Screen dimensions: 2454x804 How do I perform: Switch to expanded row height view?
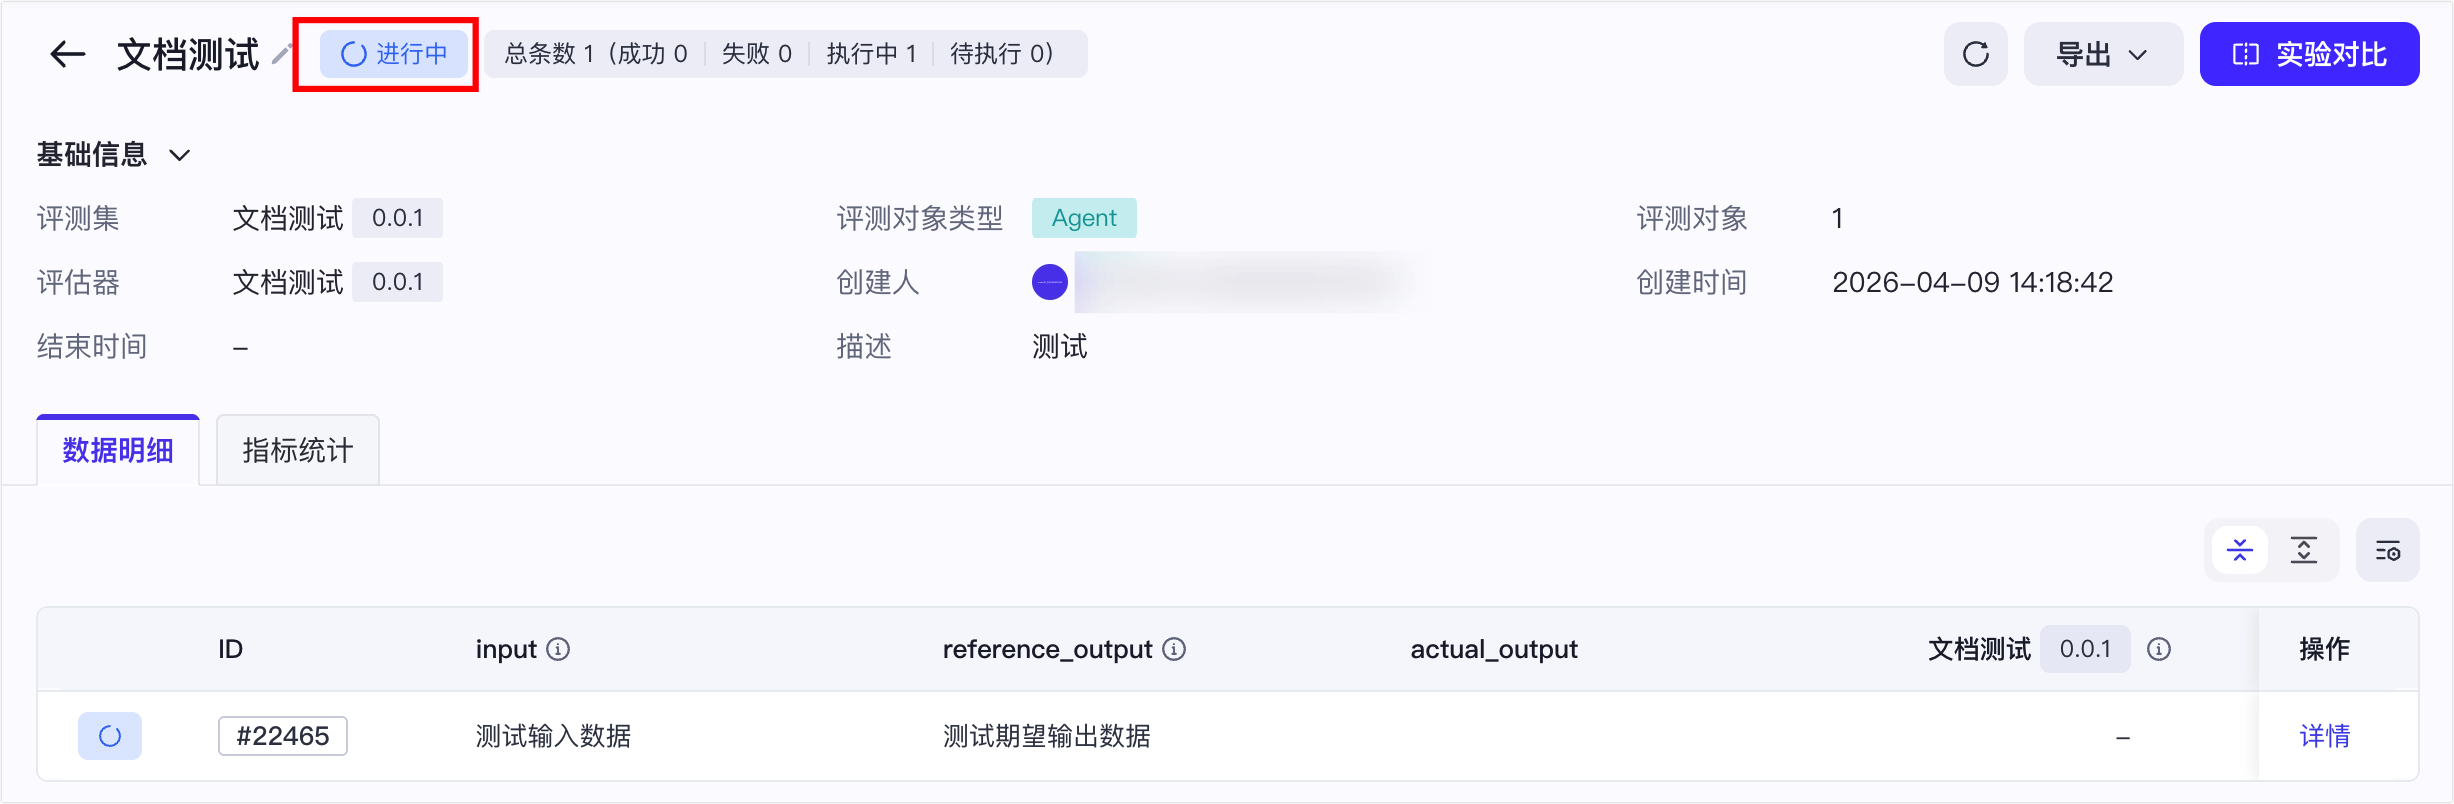click(2304, 550)
